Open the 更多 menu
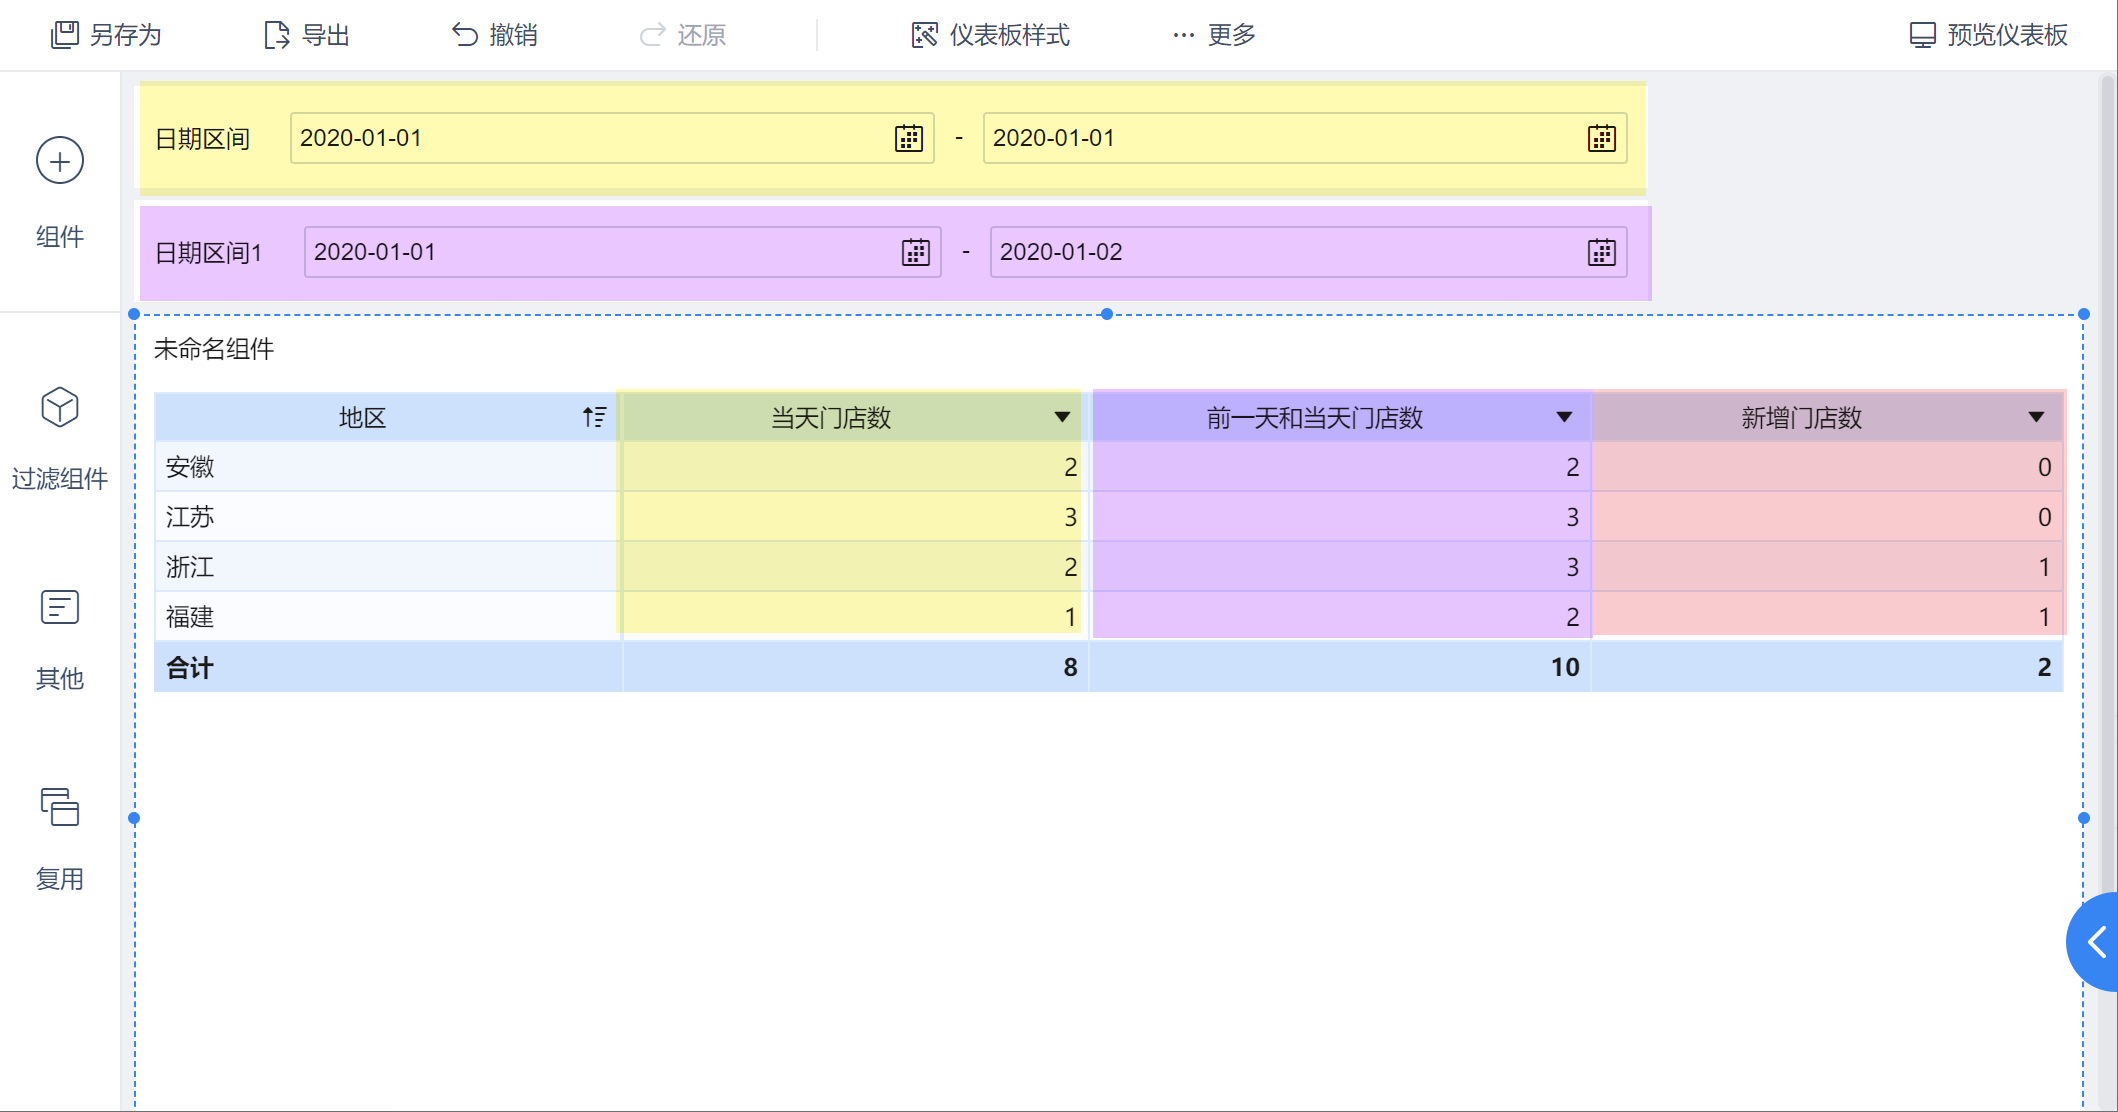The height and width of the screenshot is (1112, 2118). (1214, 35)
